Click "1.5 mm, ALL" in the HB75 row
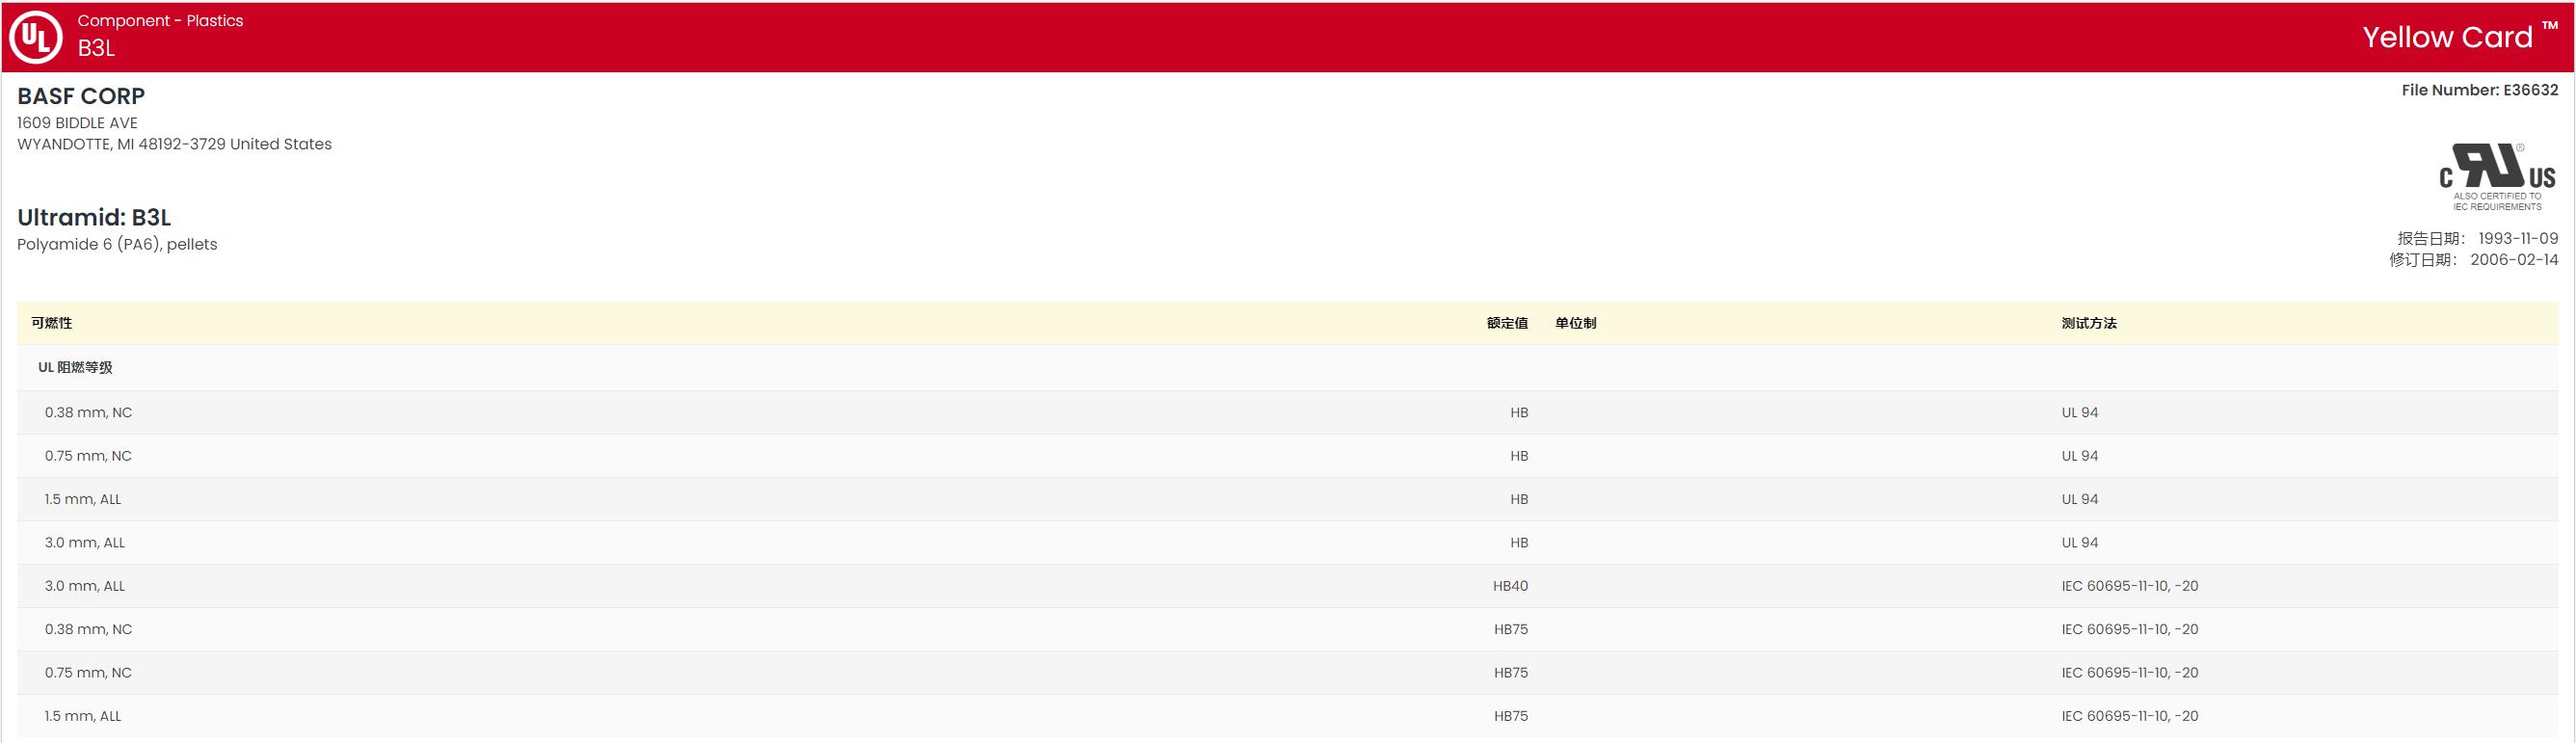2576x743 pixels. tap(83, 716)
